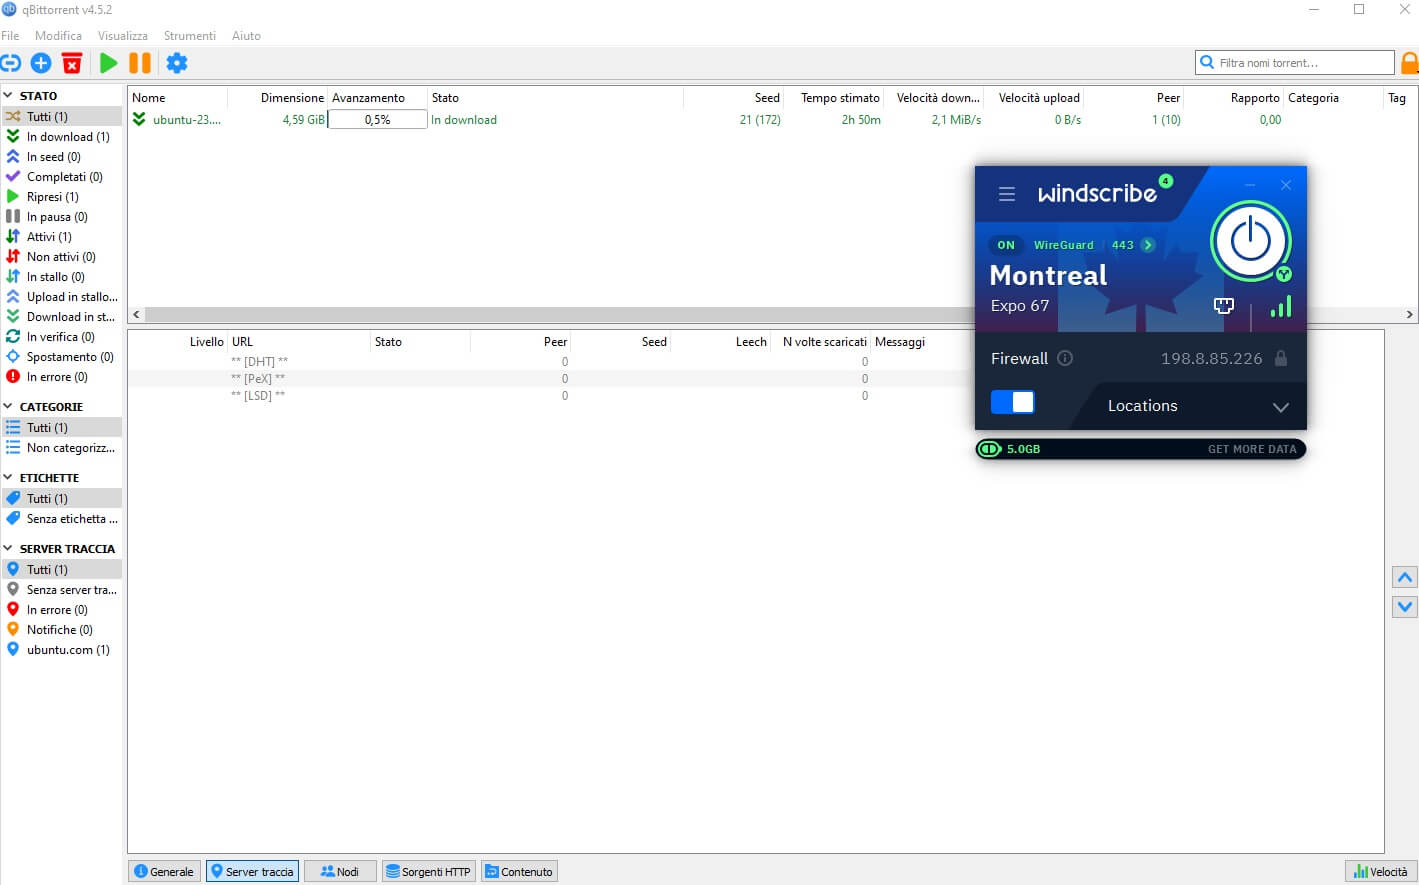Select In errore (0) under STATO
The height and width of the screenshot is (885, 1419).
click(x=62, y=377)
